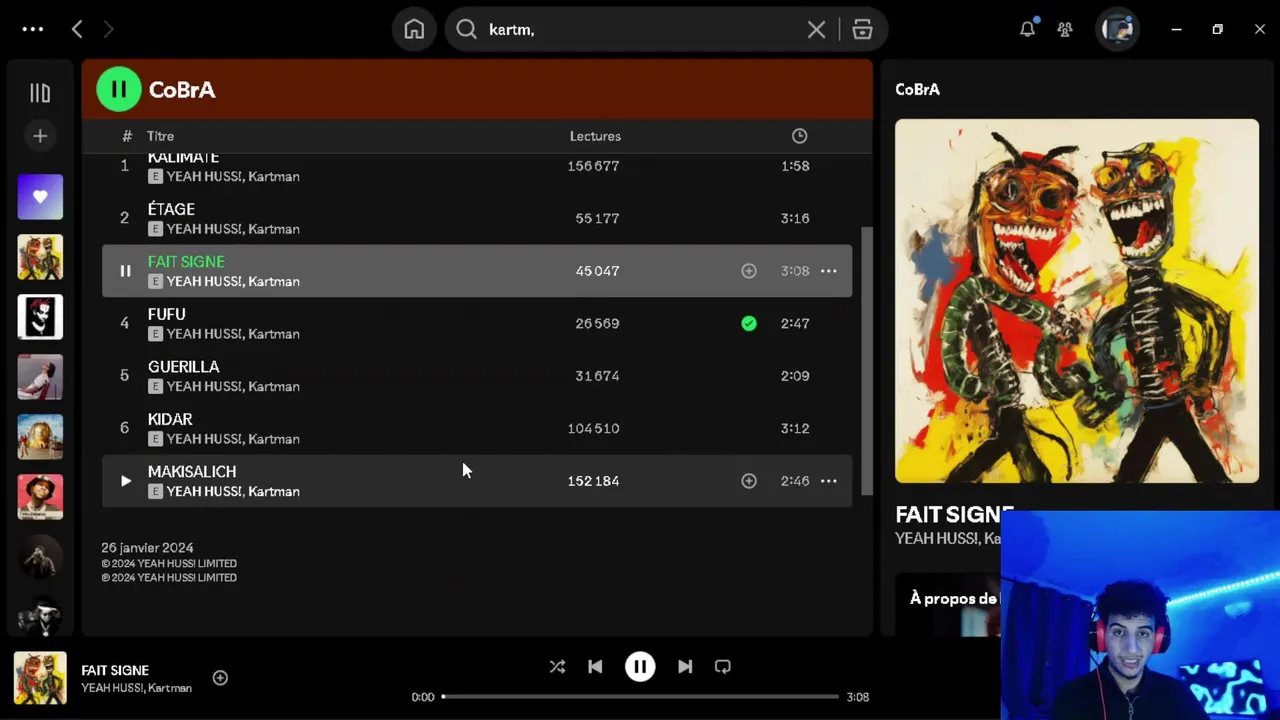Sort by duration clock icon
Viewport: 1280px width, 720px height.
coord(799,136)
